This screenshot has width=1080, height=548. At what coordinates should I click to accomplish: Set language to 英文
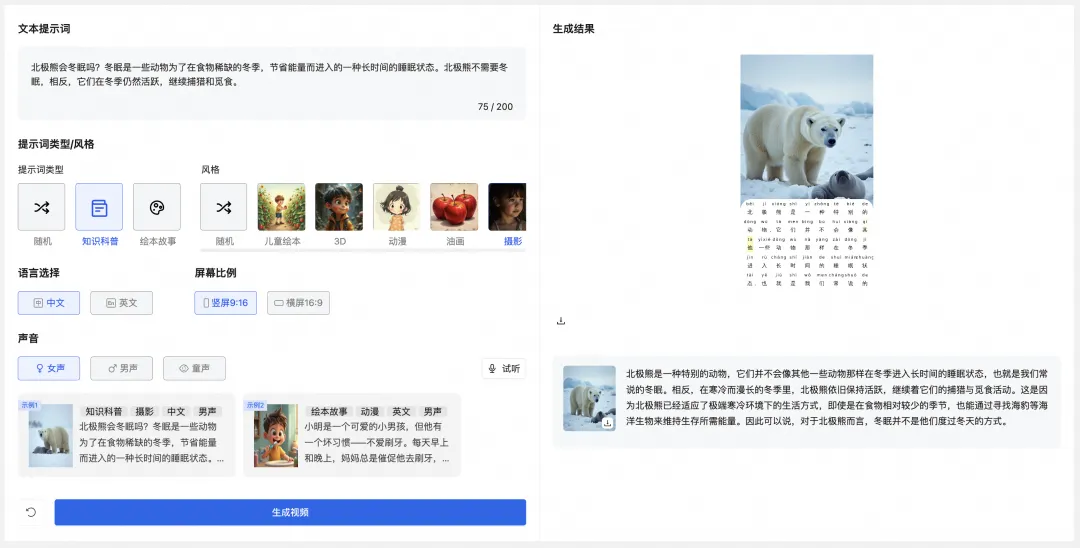coord(121,303)
